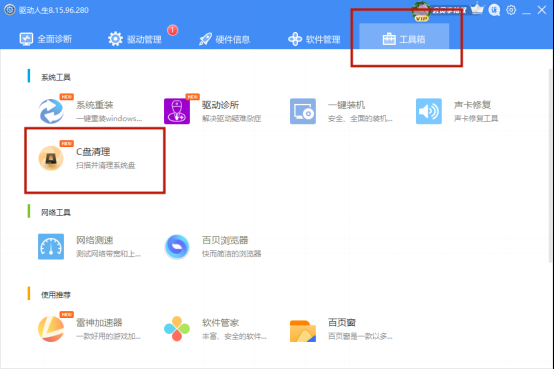Click the vertical scrollbar on right edge
The image size is (554, 369).
pos(550,166)
